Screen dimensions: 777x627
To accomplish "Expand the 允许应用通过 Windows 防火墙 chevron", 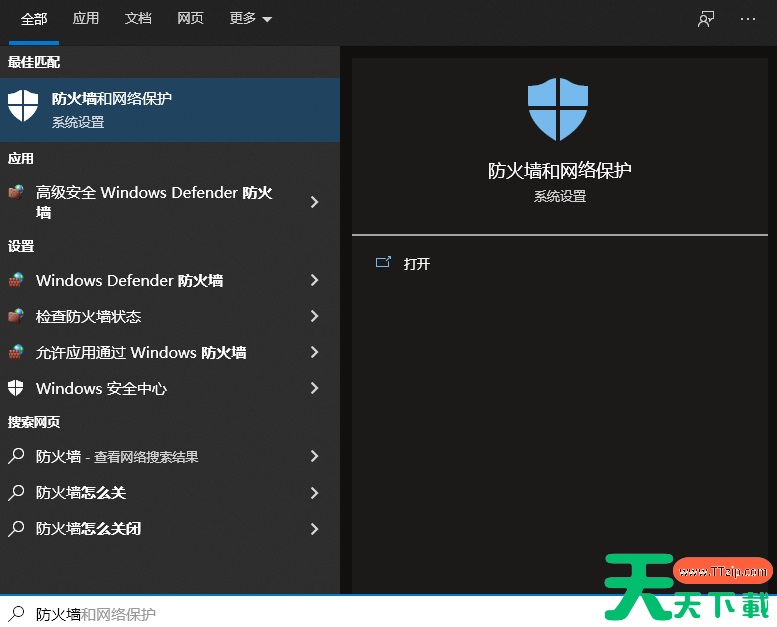I will [314, 352].
